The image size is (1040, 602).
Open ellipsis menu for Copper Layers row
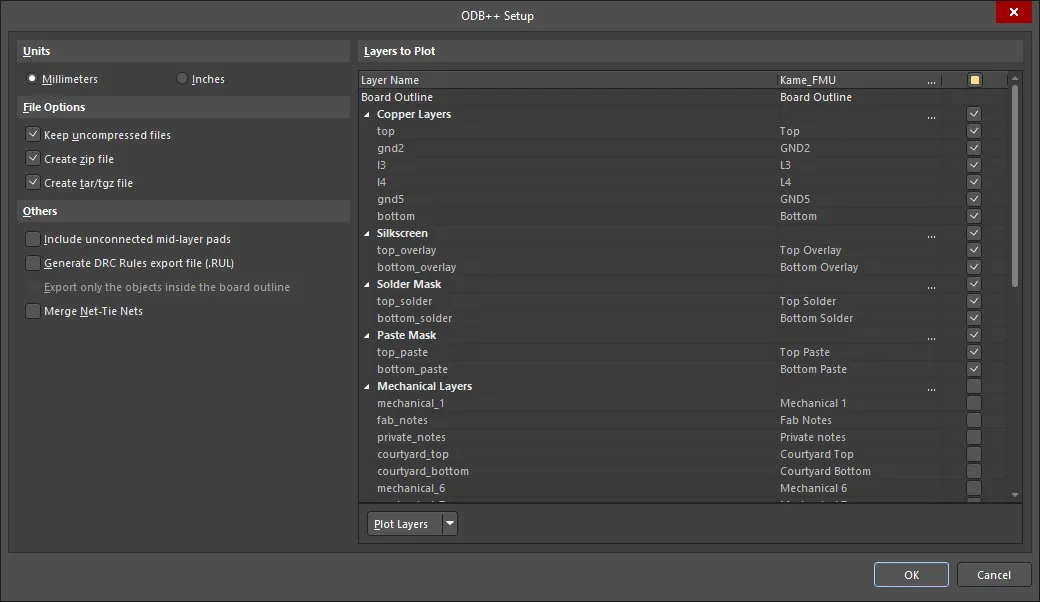[x=931, y=117]
